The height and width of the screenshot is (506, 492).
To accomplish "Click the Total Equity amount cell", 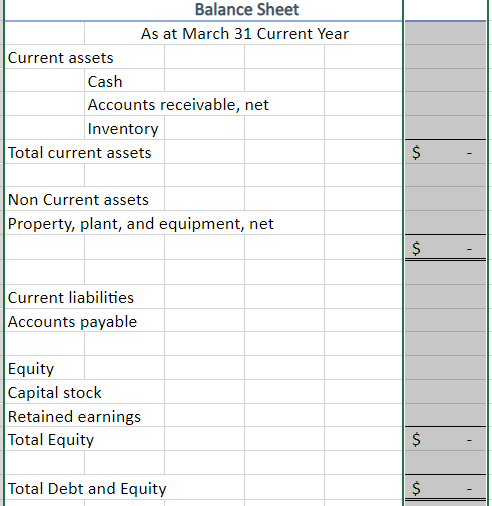I will click(445, 439).
